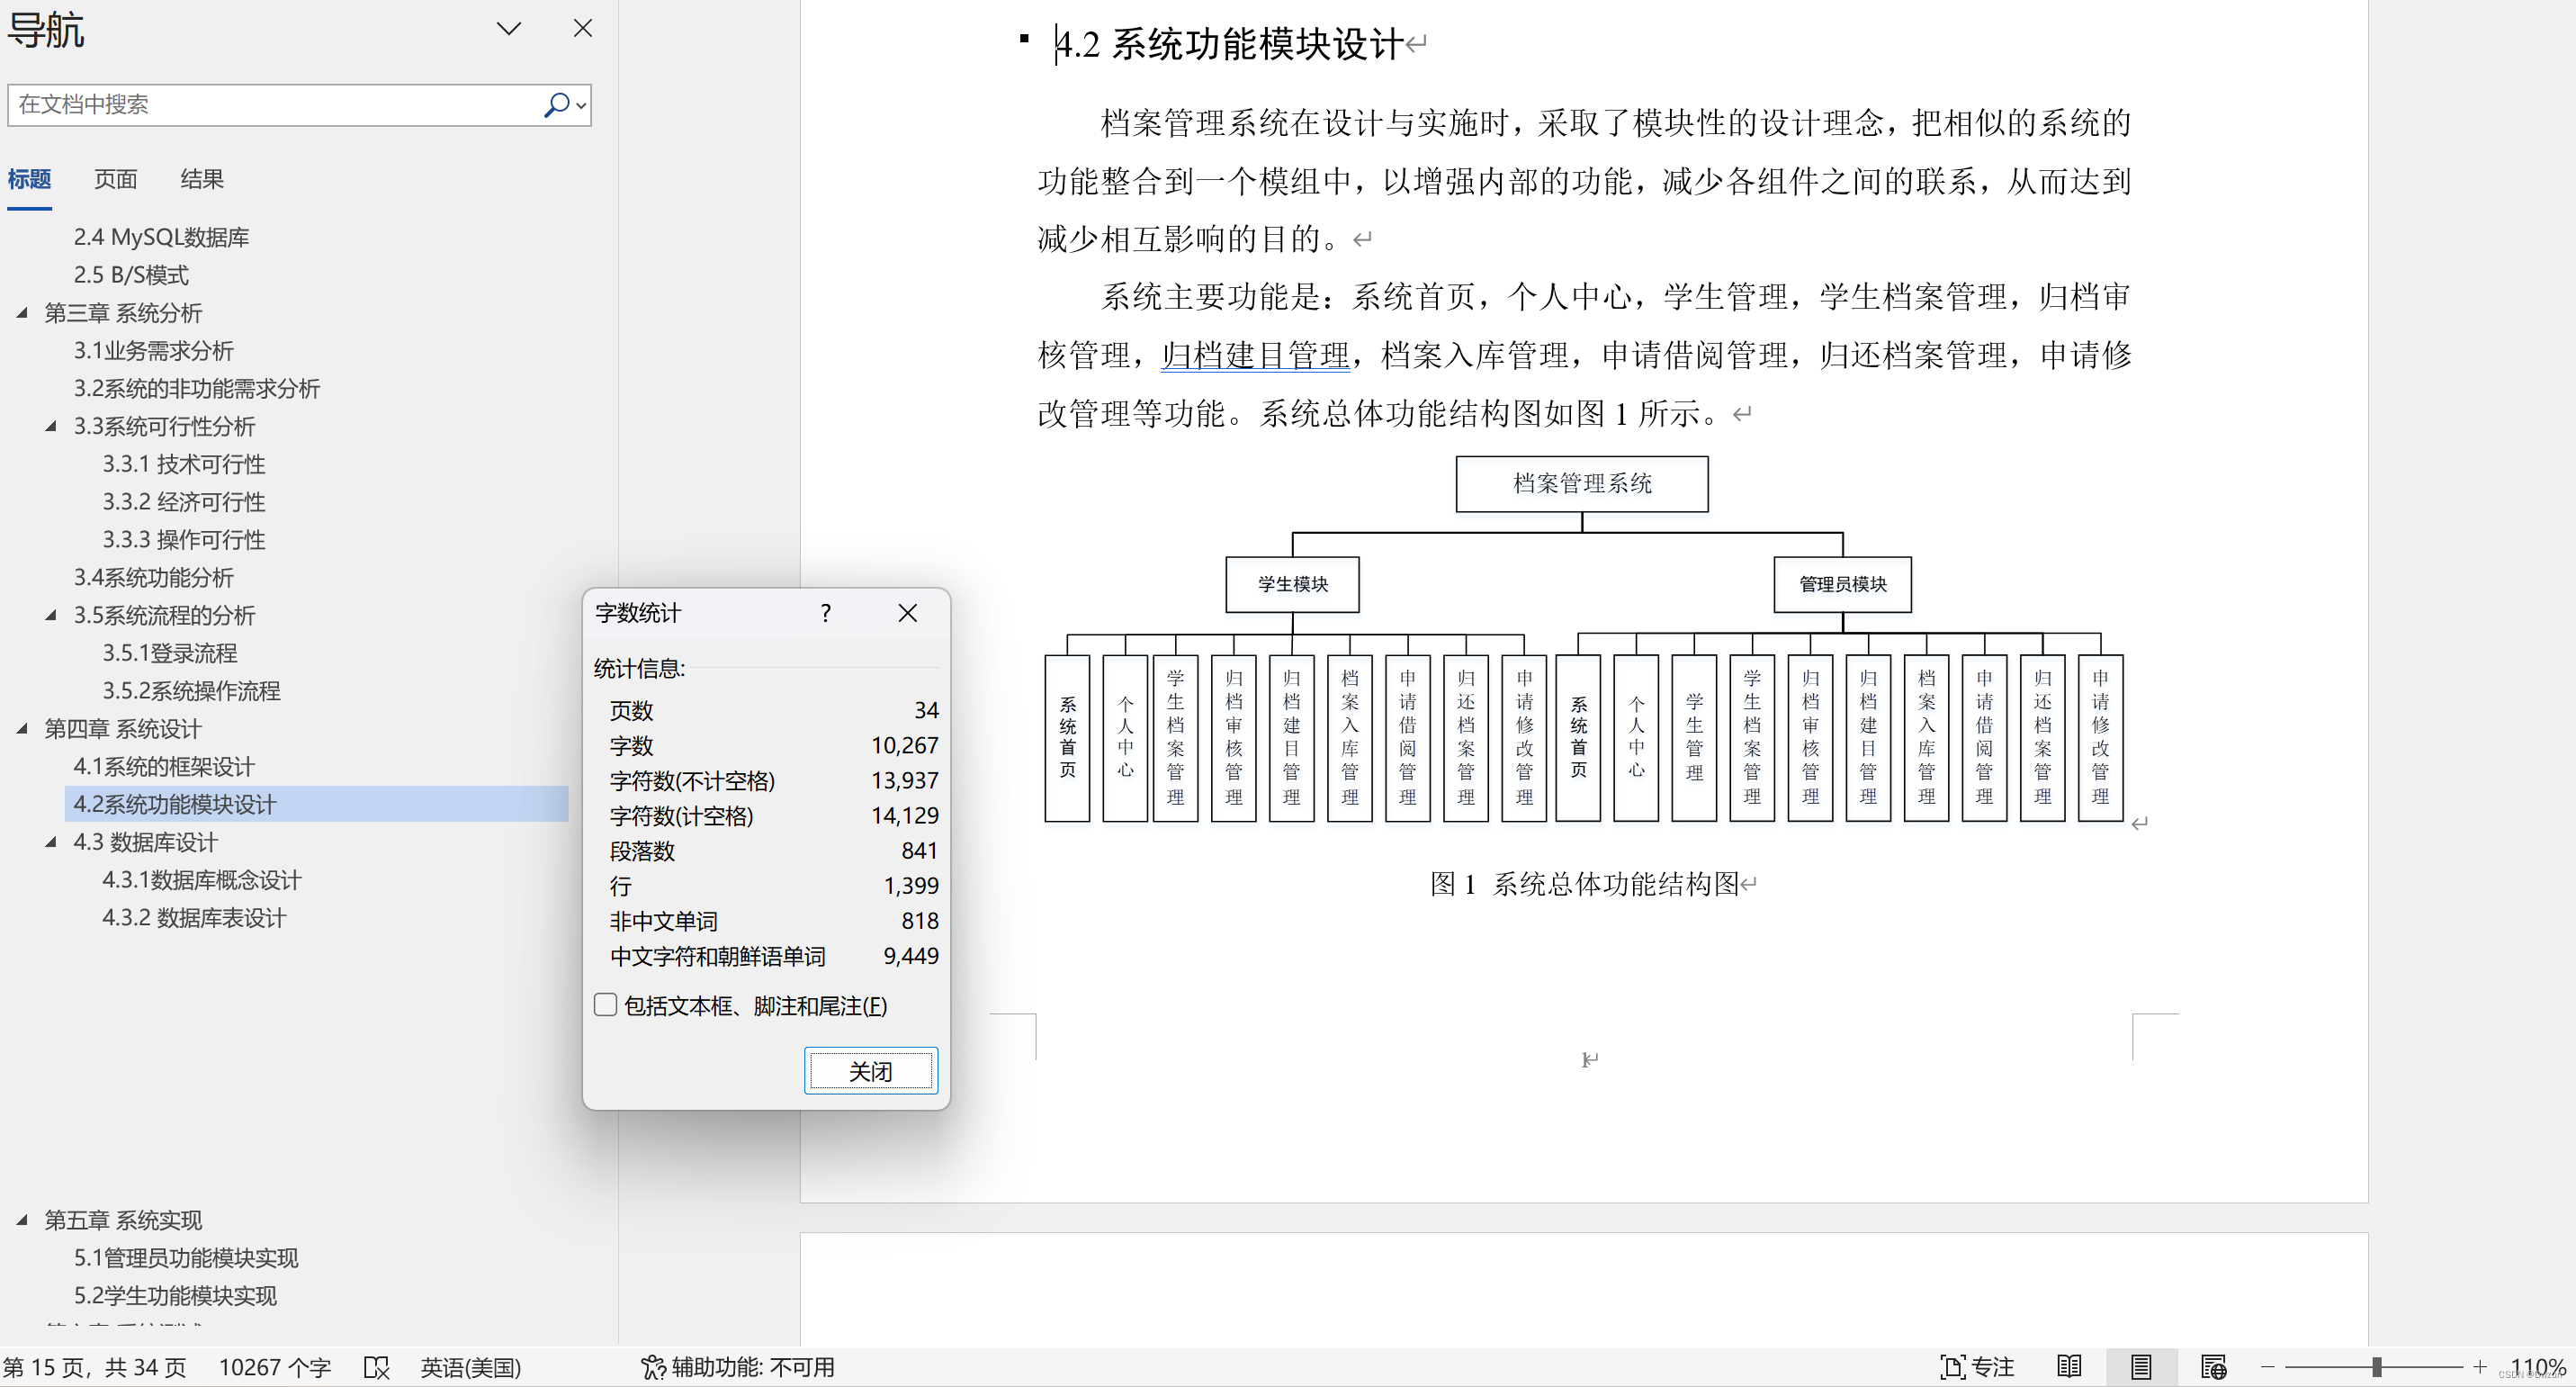Click zoom in plus icon
The height and width of the screenshot is (1387, 2576).
[2480, 1367]
